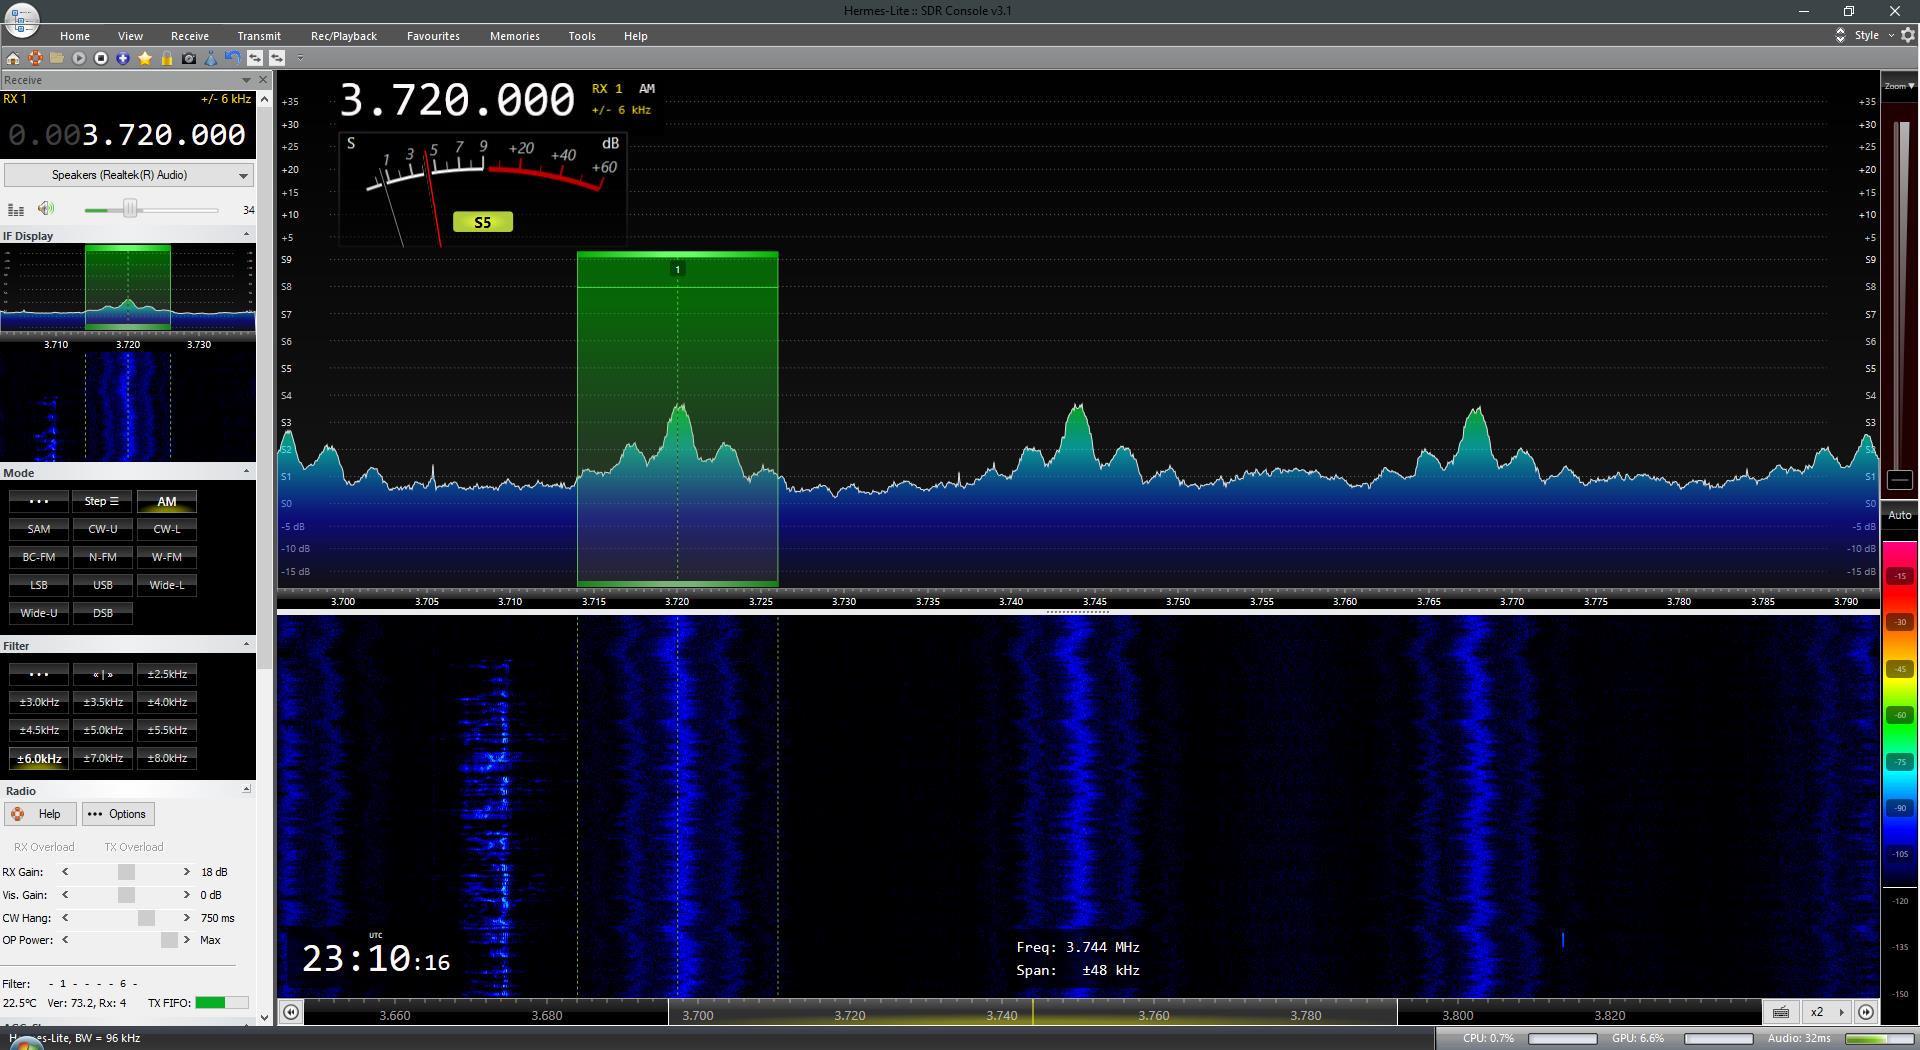Viewport: 1920px width, 1050px height.
Task: Click the home icon in the quick toolbar
Action: [x=13, y=58]
